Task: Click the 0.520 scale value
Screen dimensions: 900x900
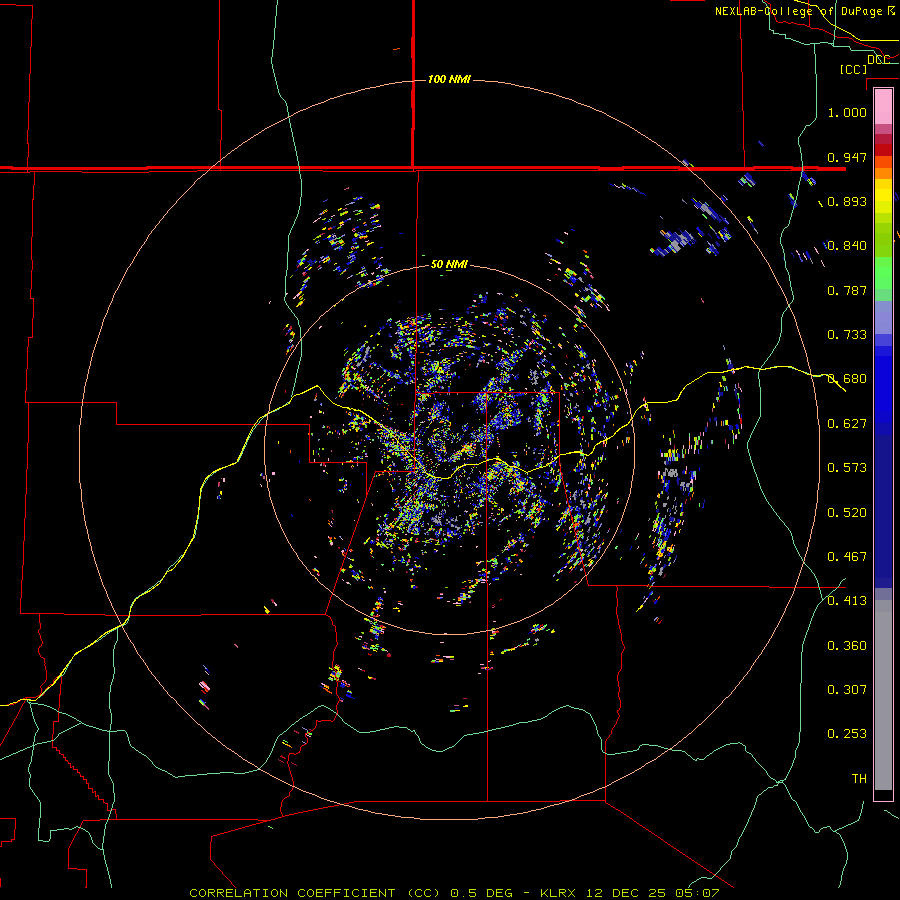Action: tap(847, 513)
